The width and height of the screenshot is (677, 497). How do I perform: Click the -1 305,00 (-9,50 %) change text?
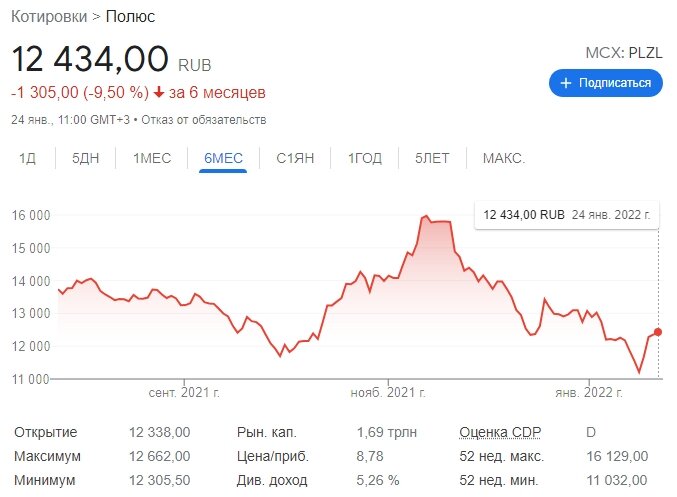(x=80, y=92)
